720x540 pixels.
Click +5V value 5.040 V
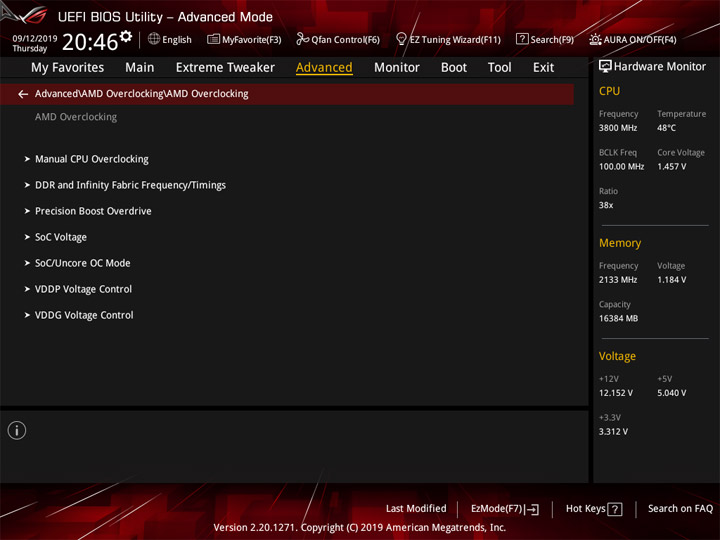671,393
